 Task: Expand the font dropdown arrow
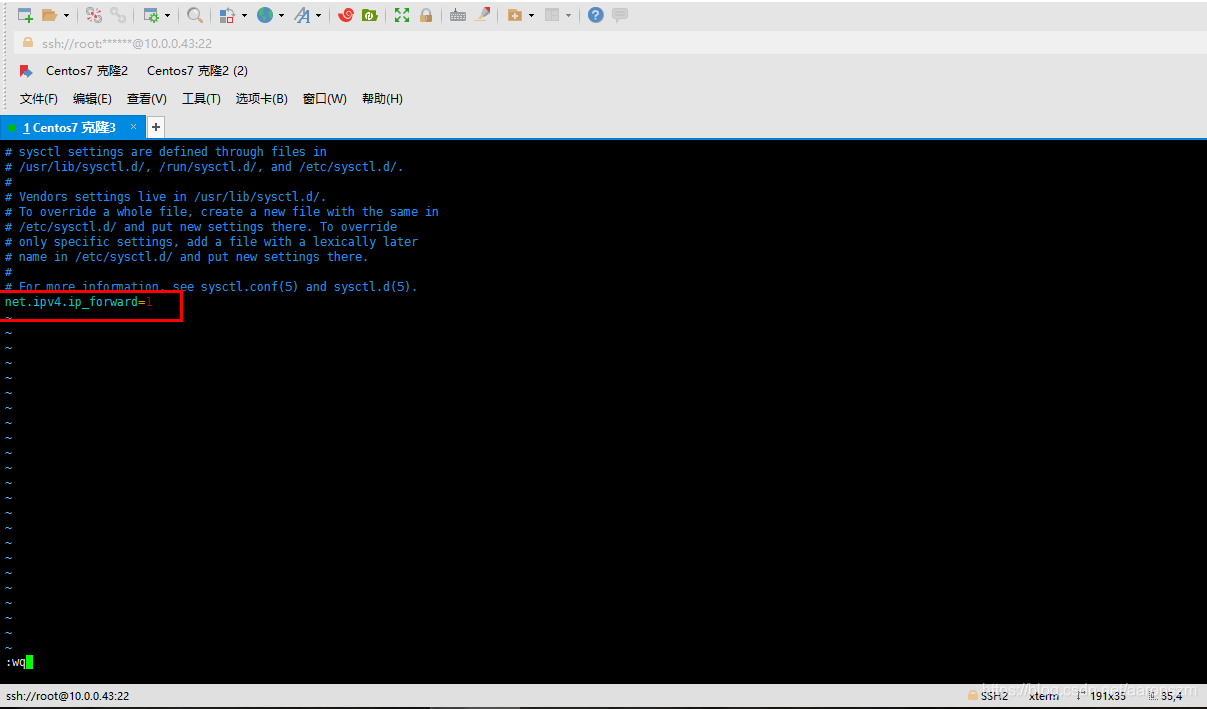319,15
